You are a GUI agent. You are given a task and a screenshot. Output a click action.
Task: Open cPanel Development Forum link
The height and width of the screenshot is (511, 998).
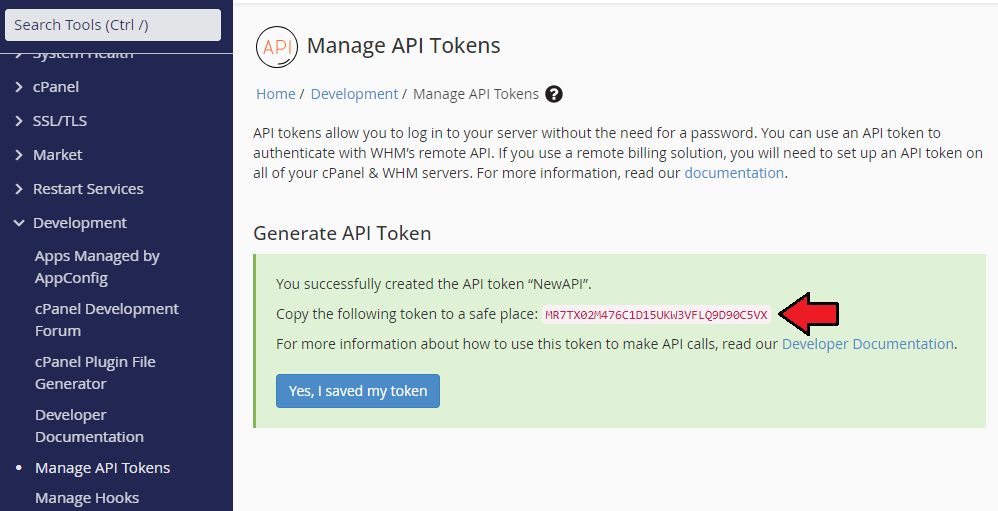tap(107, 320)
